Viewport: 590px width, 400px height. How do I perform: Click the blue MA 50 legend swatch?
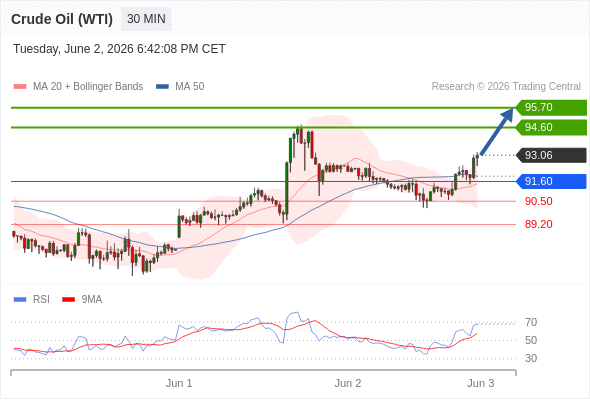(x=162, y=87)
